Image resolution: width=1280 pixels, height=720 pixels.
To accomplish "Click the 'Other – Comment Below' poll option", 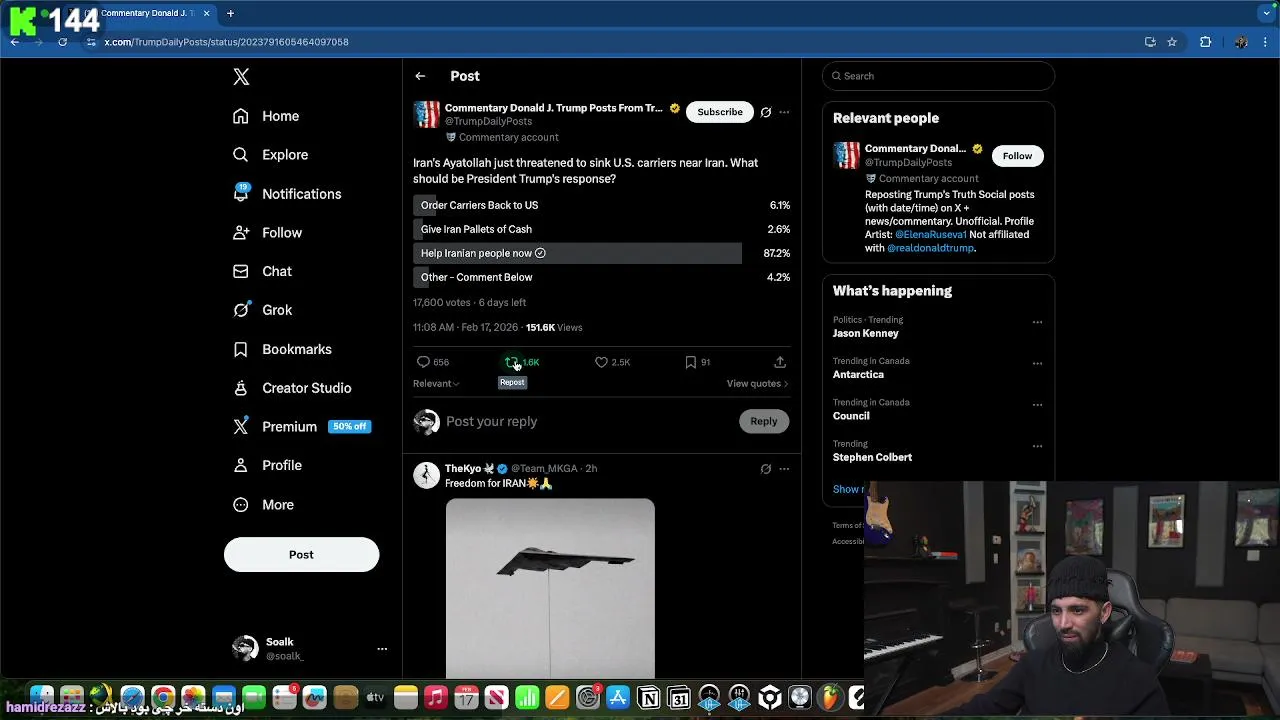I will pyautogui.click(x=602, y=277).
